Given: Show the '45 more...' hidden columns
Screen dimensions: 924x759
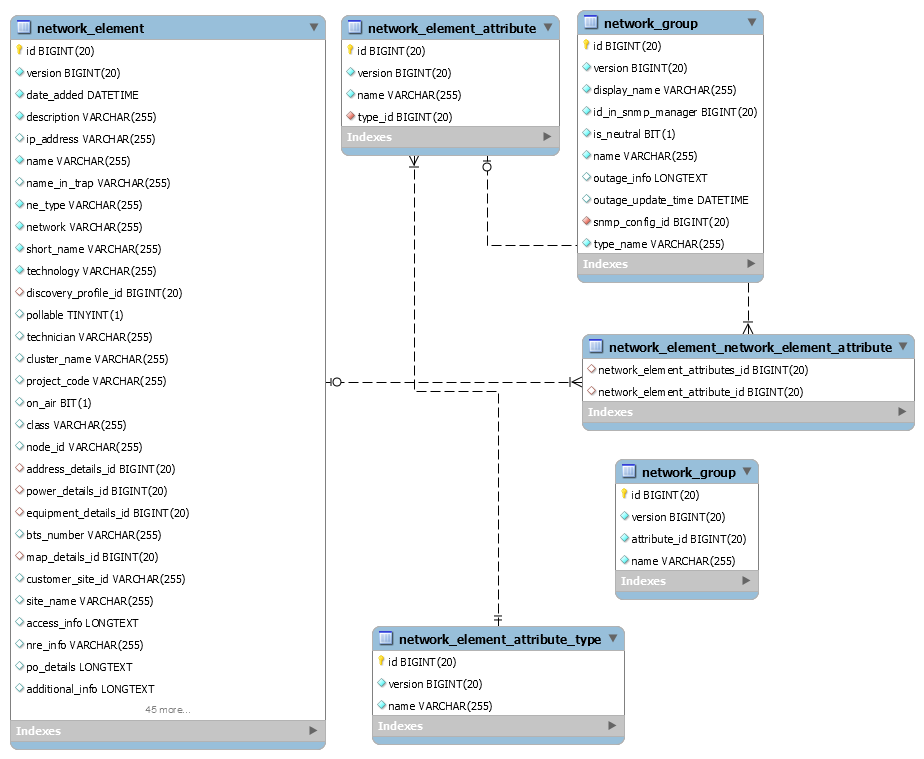Looking at the screenshot, I should 167,710.
